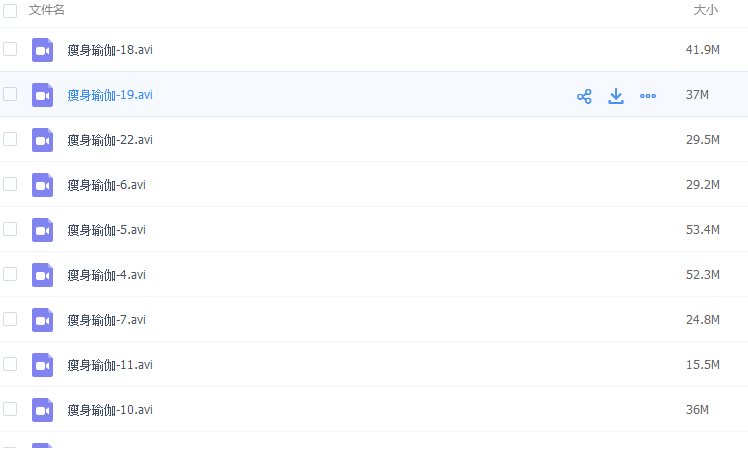The height and width of the screenshot is (471, 748).
Task: Click the video icon for 瘦身瑜伽-6.avi
Action: (x=42, y=185)
